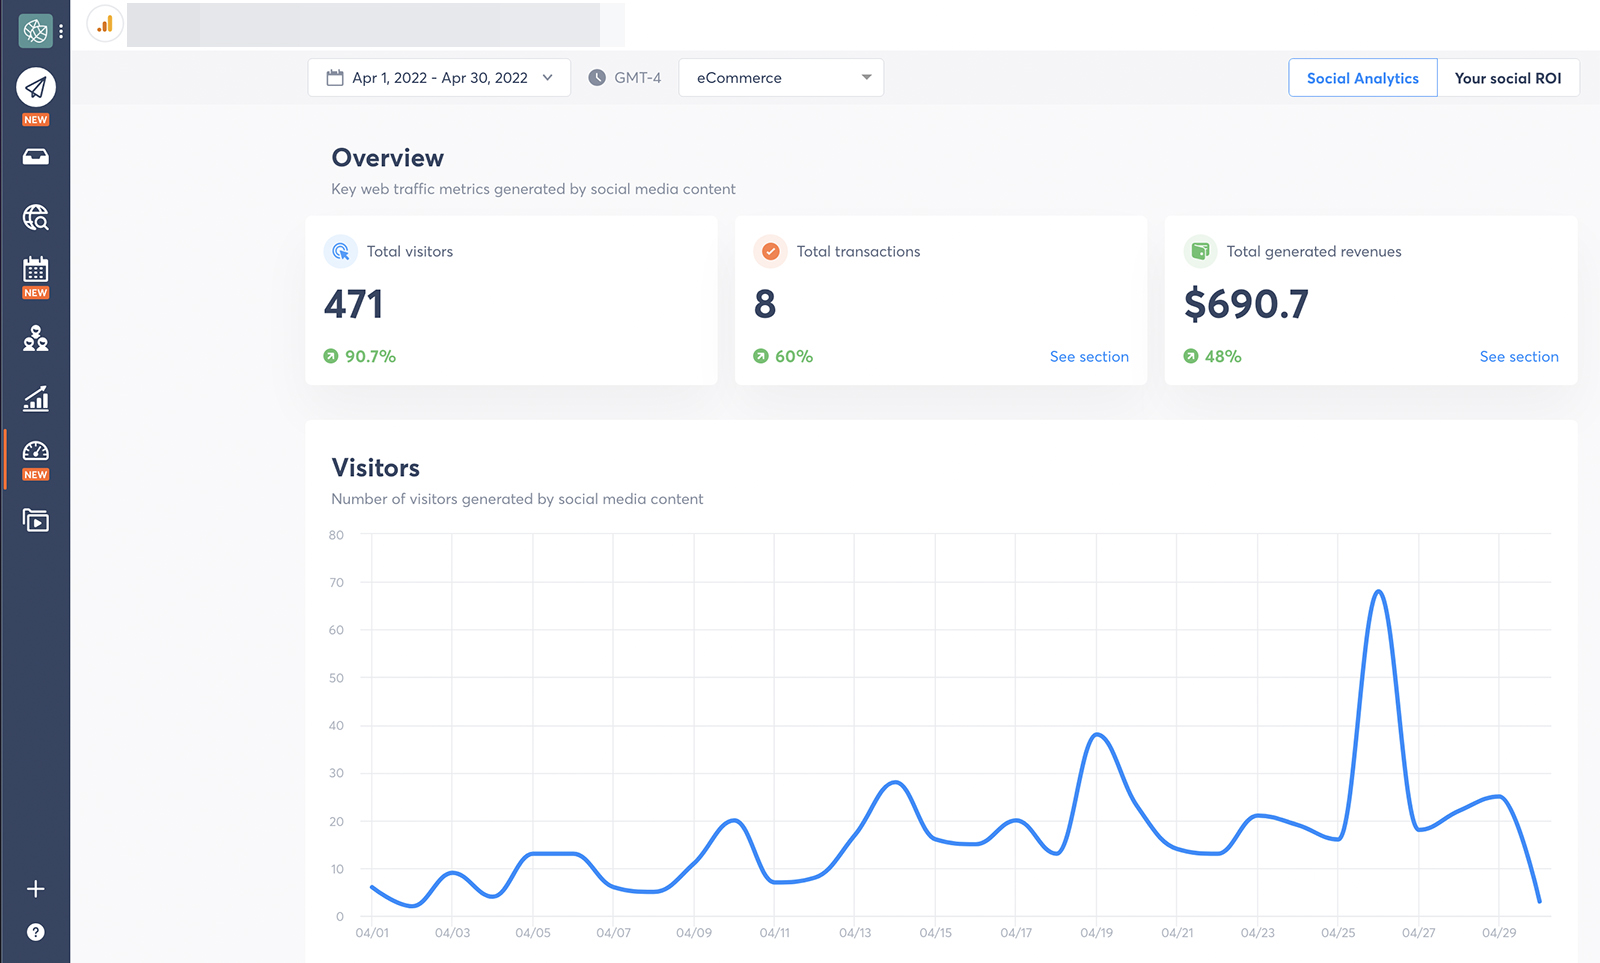
Task: Click See section under Total generated revenues
Action: click(x=1519, y=357)
